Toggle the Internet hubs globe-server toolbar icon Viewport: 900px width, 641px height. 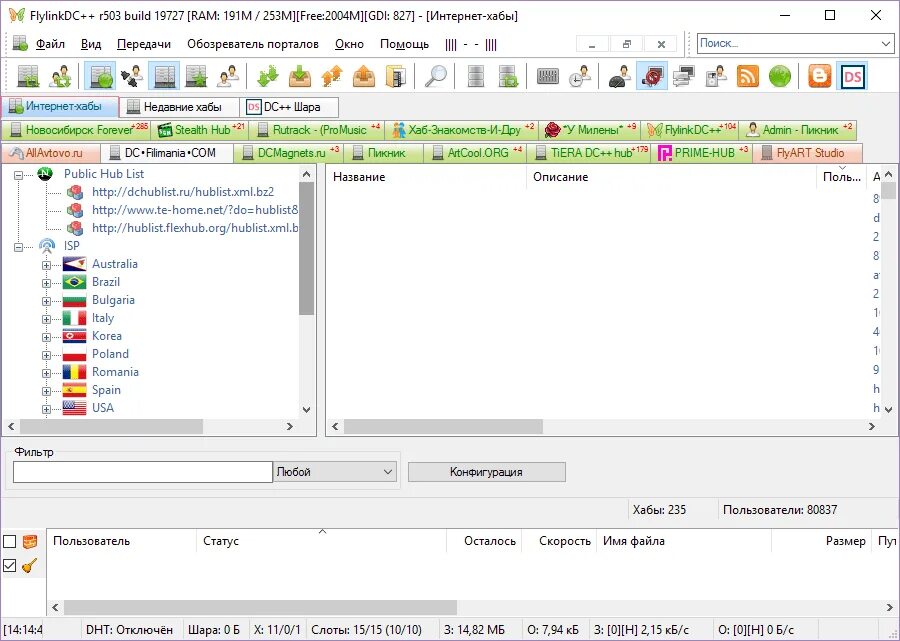tap(100, 76)
